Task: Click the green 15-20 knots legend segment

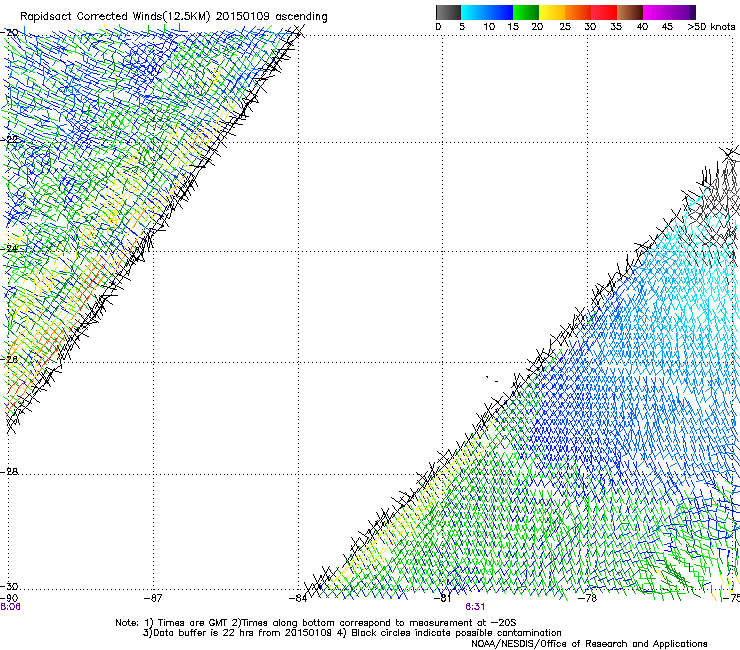Action: [526, 12]
